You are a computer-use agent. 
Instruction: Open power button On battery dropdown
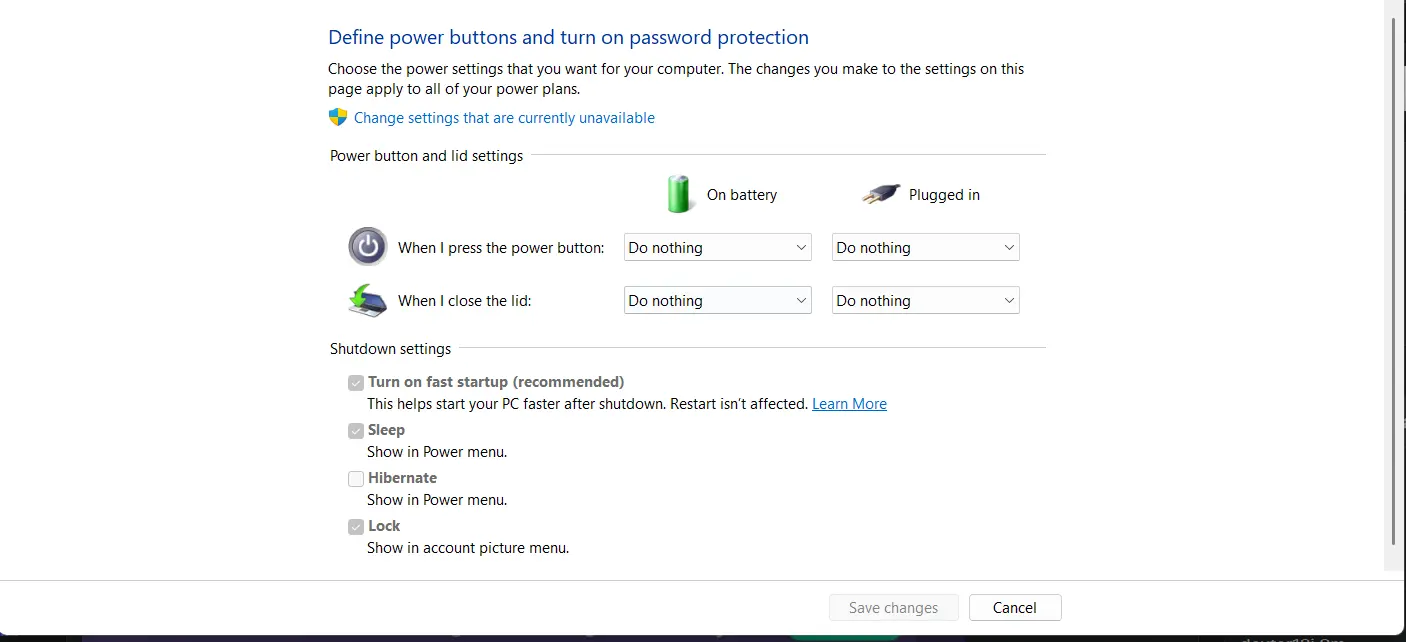click(718, 247)
